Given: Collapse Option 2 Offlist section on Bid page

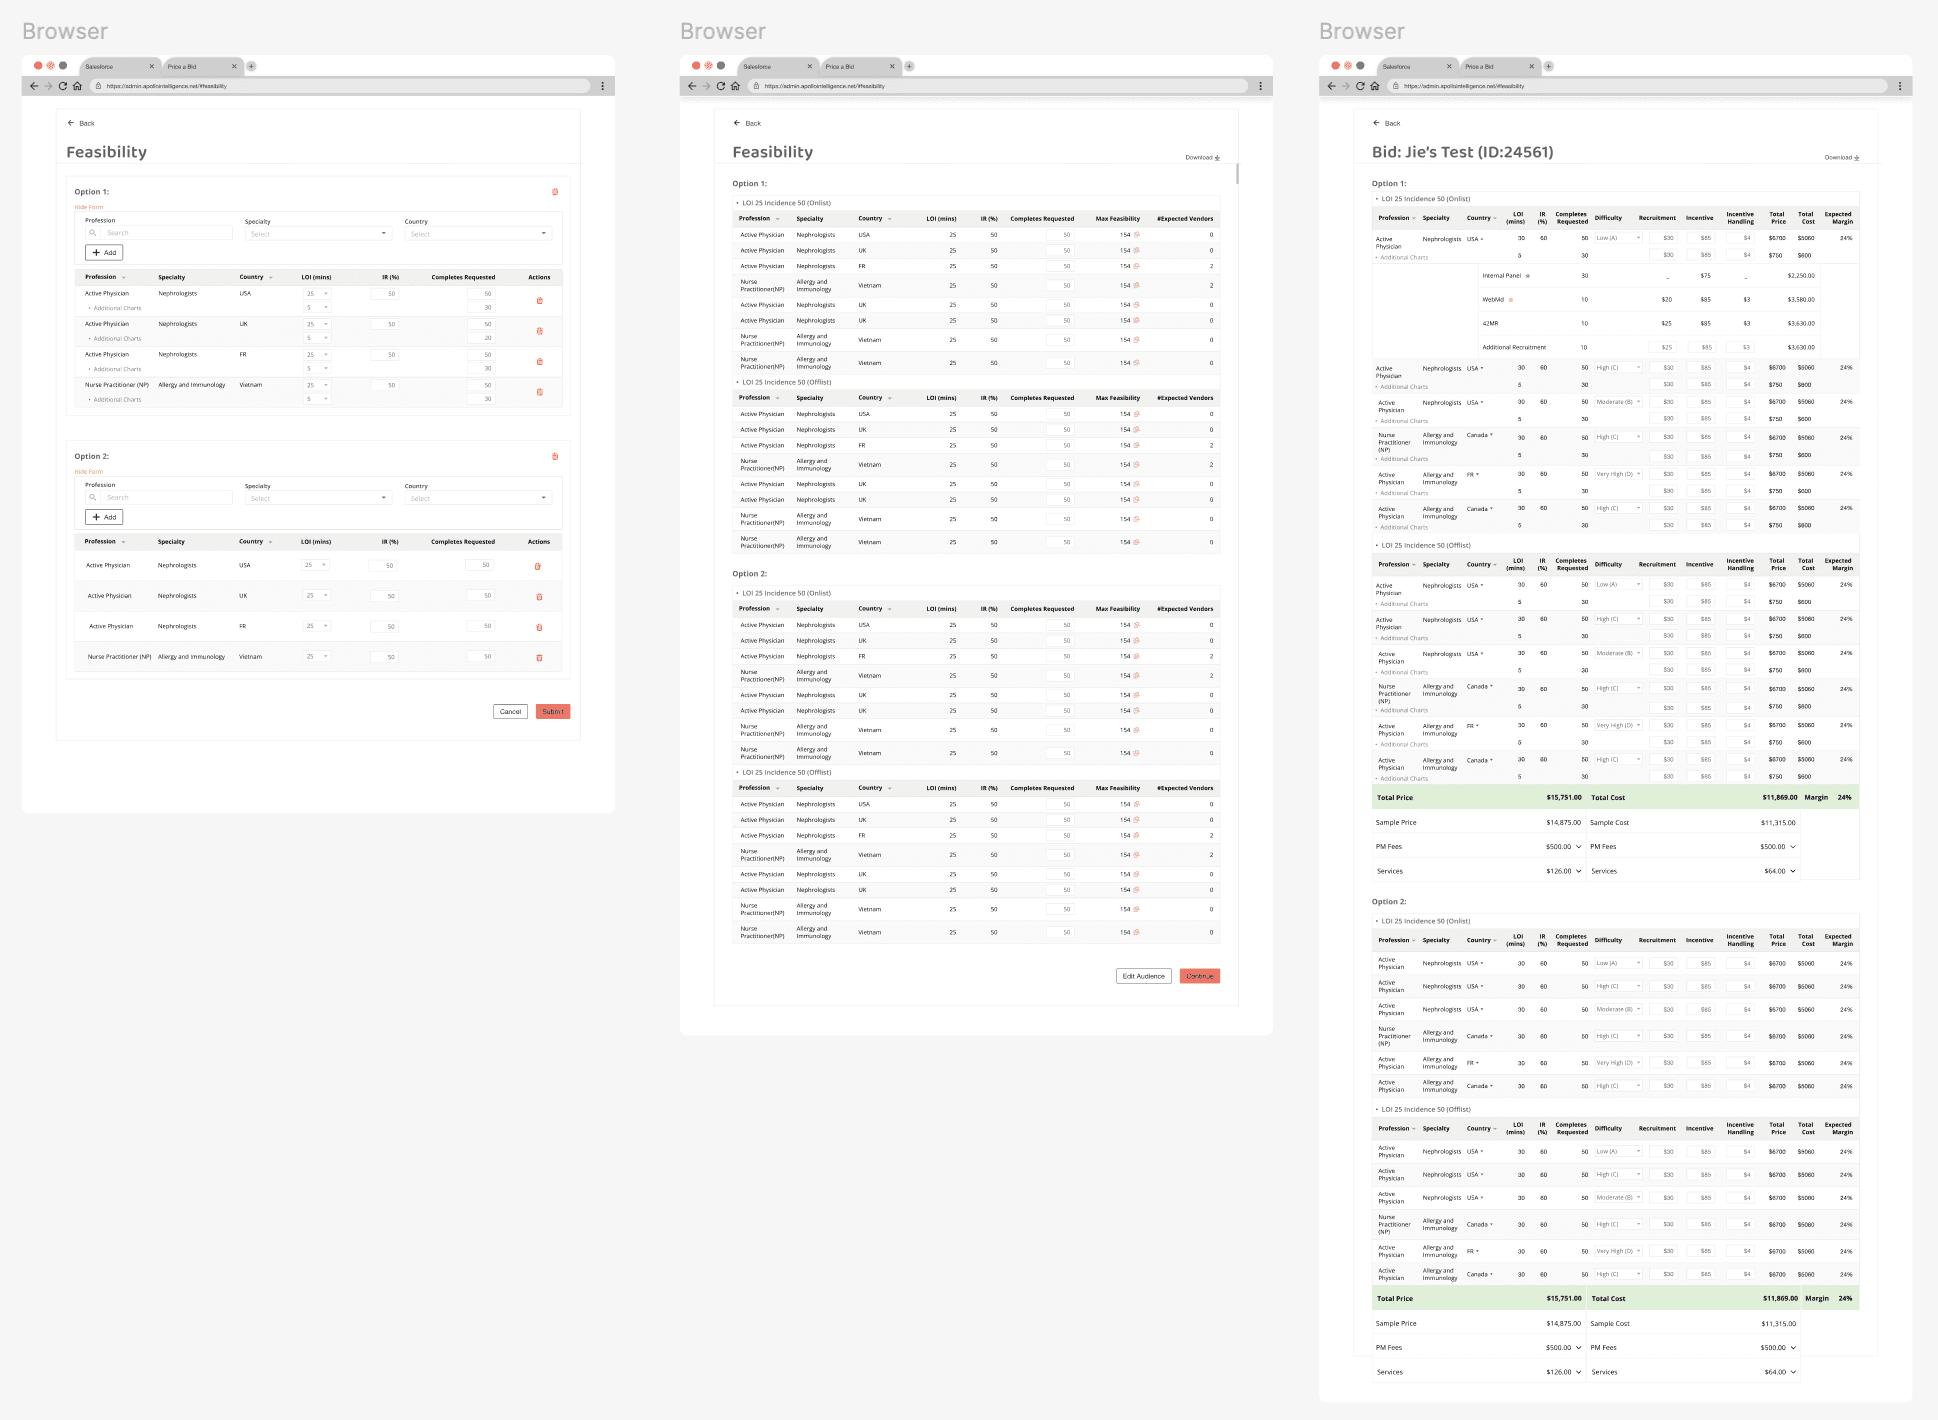Looking at the screenshot, I should click(1377, 1110).
